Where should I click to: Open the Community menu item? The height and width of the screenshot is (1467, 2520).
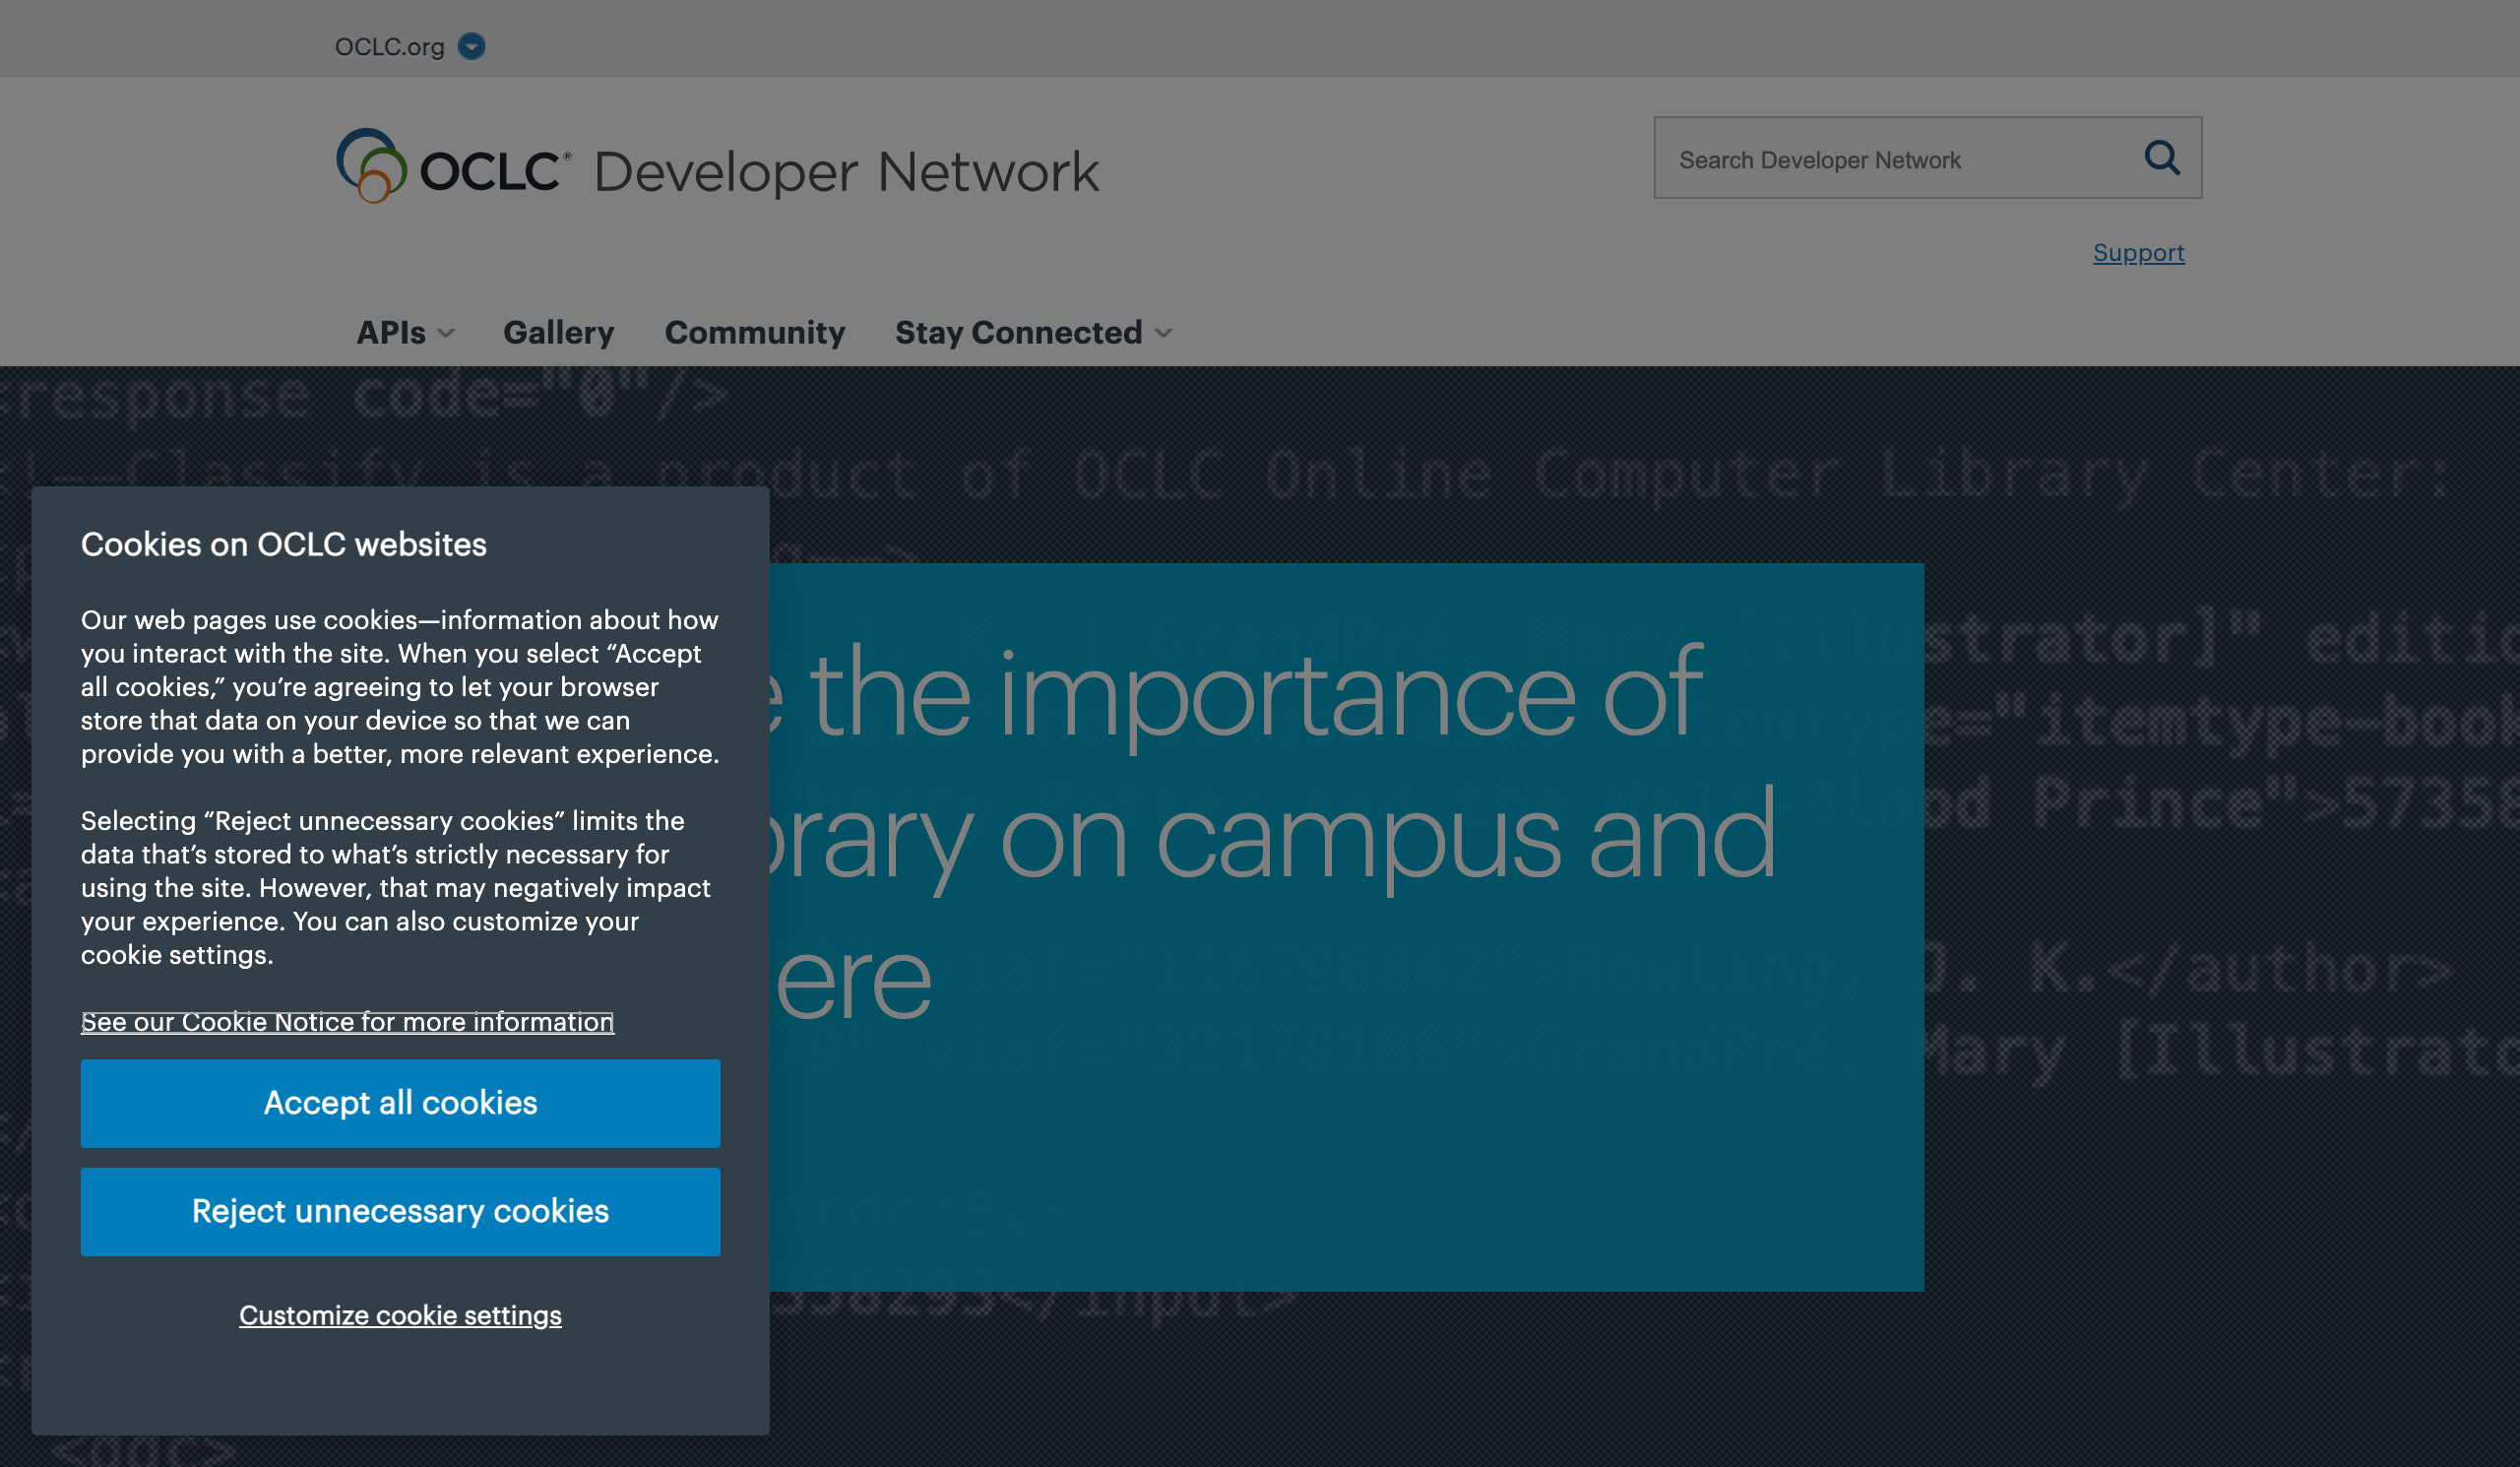(754, 332)
